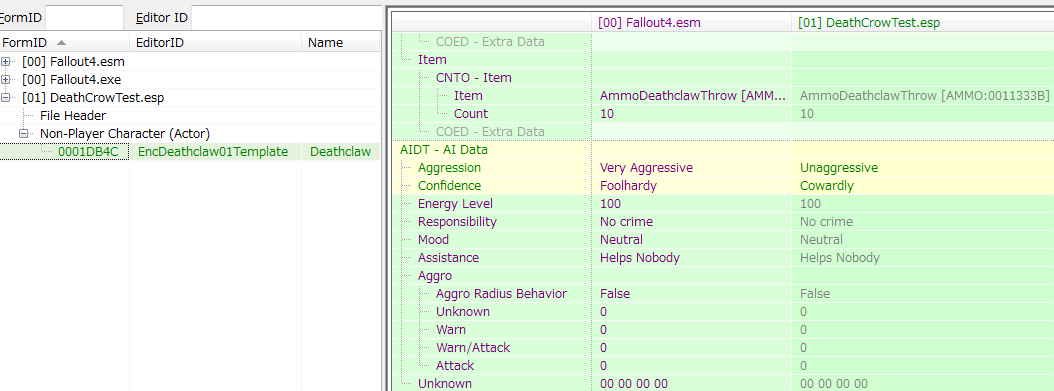Select record 0001DB4C in tree
Screen dimensions: 1054x391
(x=88, y=151)
